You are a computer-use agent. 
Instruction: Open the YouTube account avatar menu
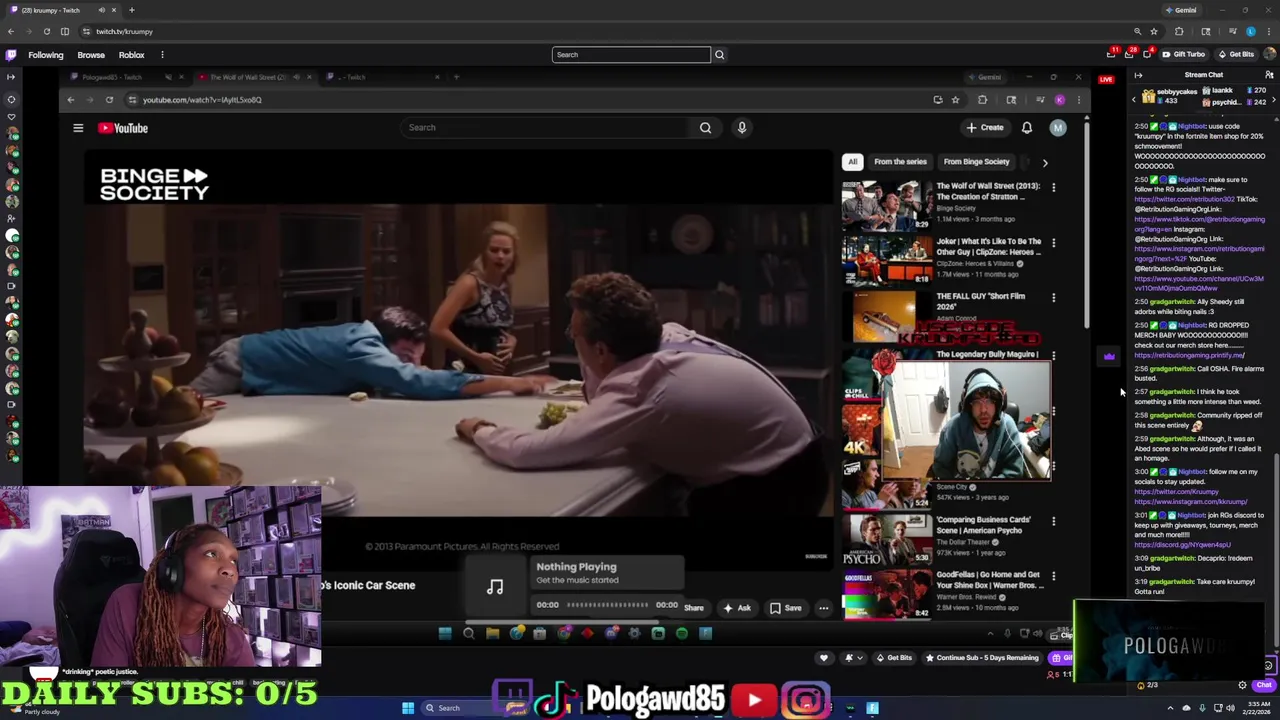coord(1058,127)
